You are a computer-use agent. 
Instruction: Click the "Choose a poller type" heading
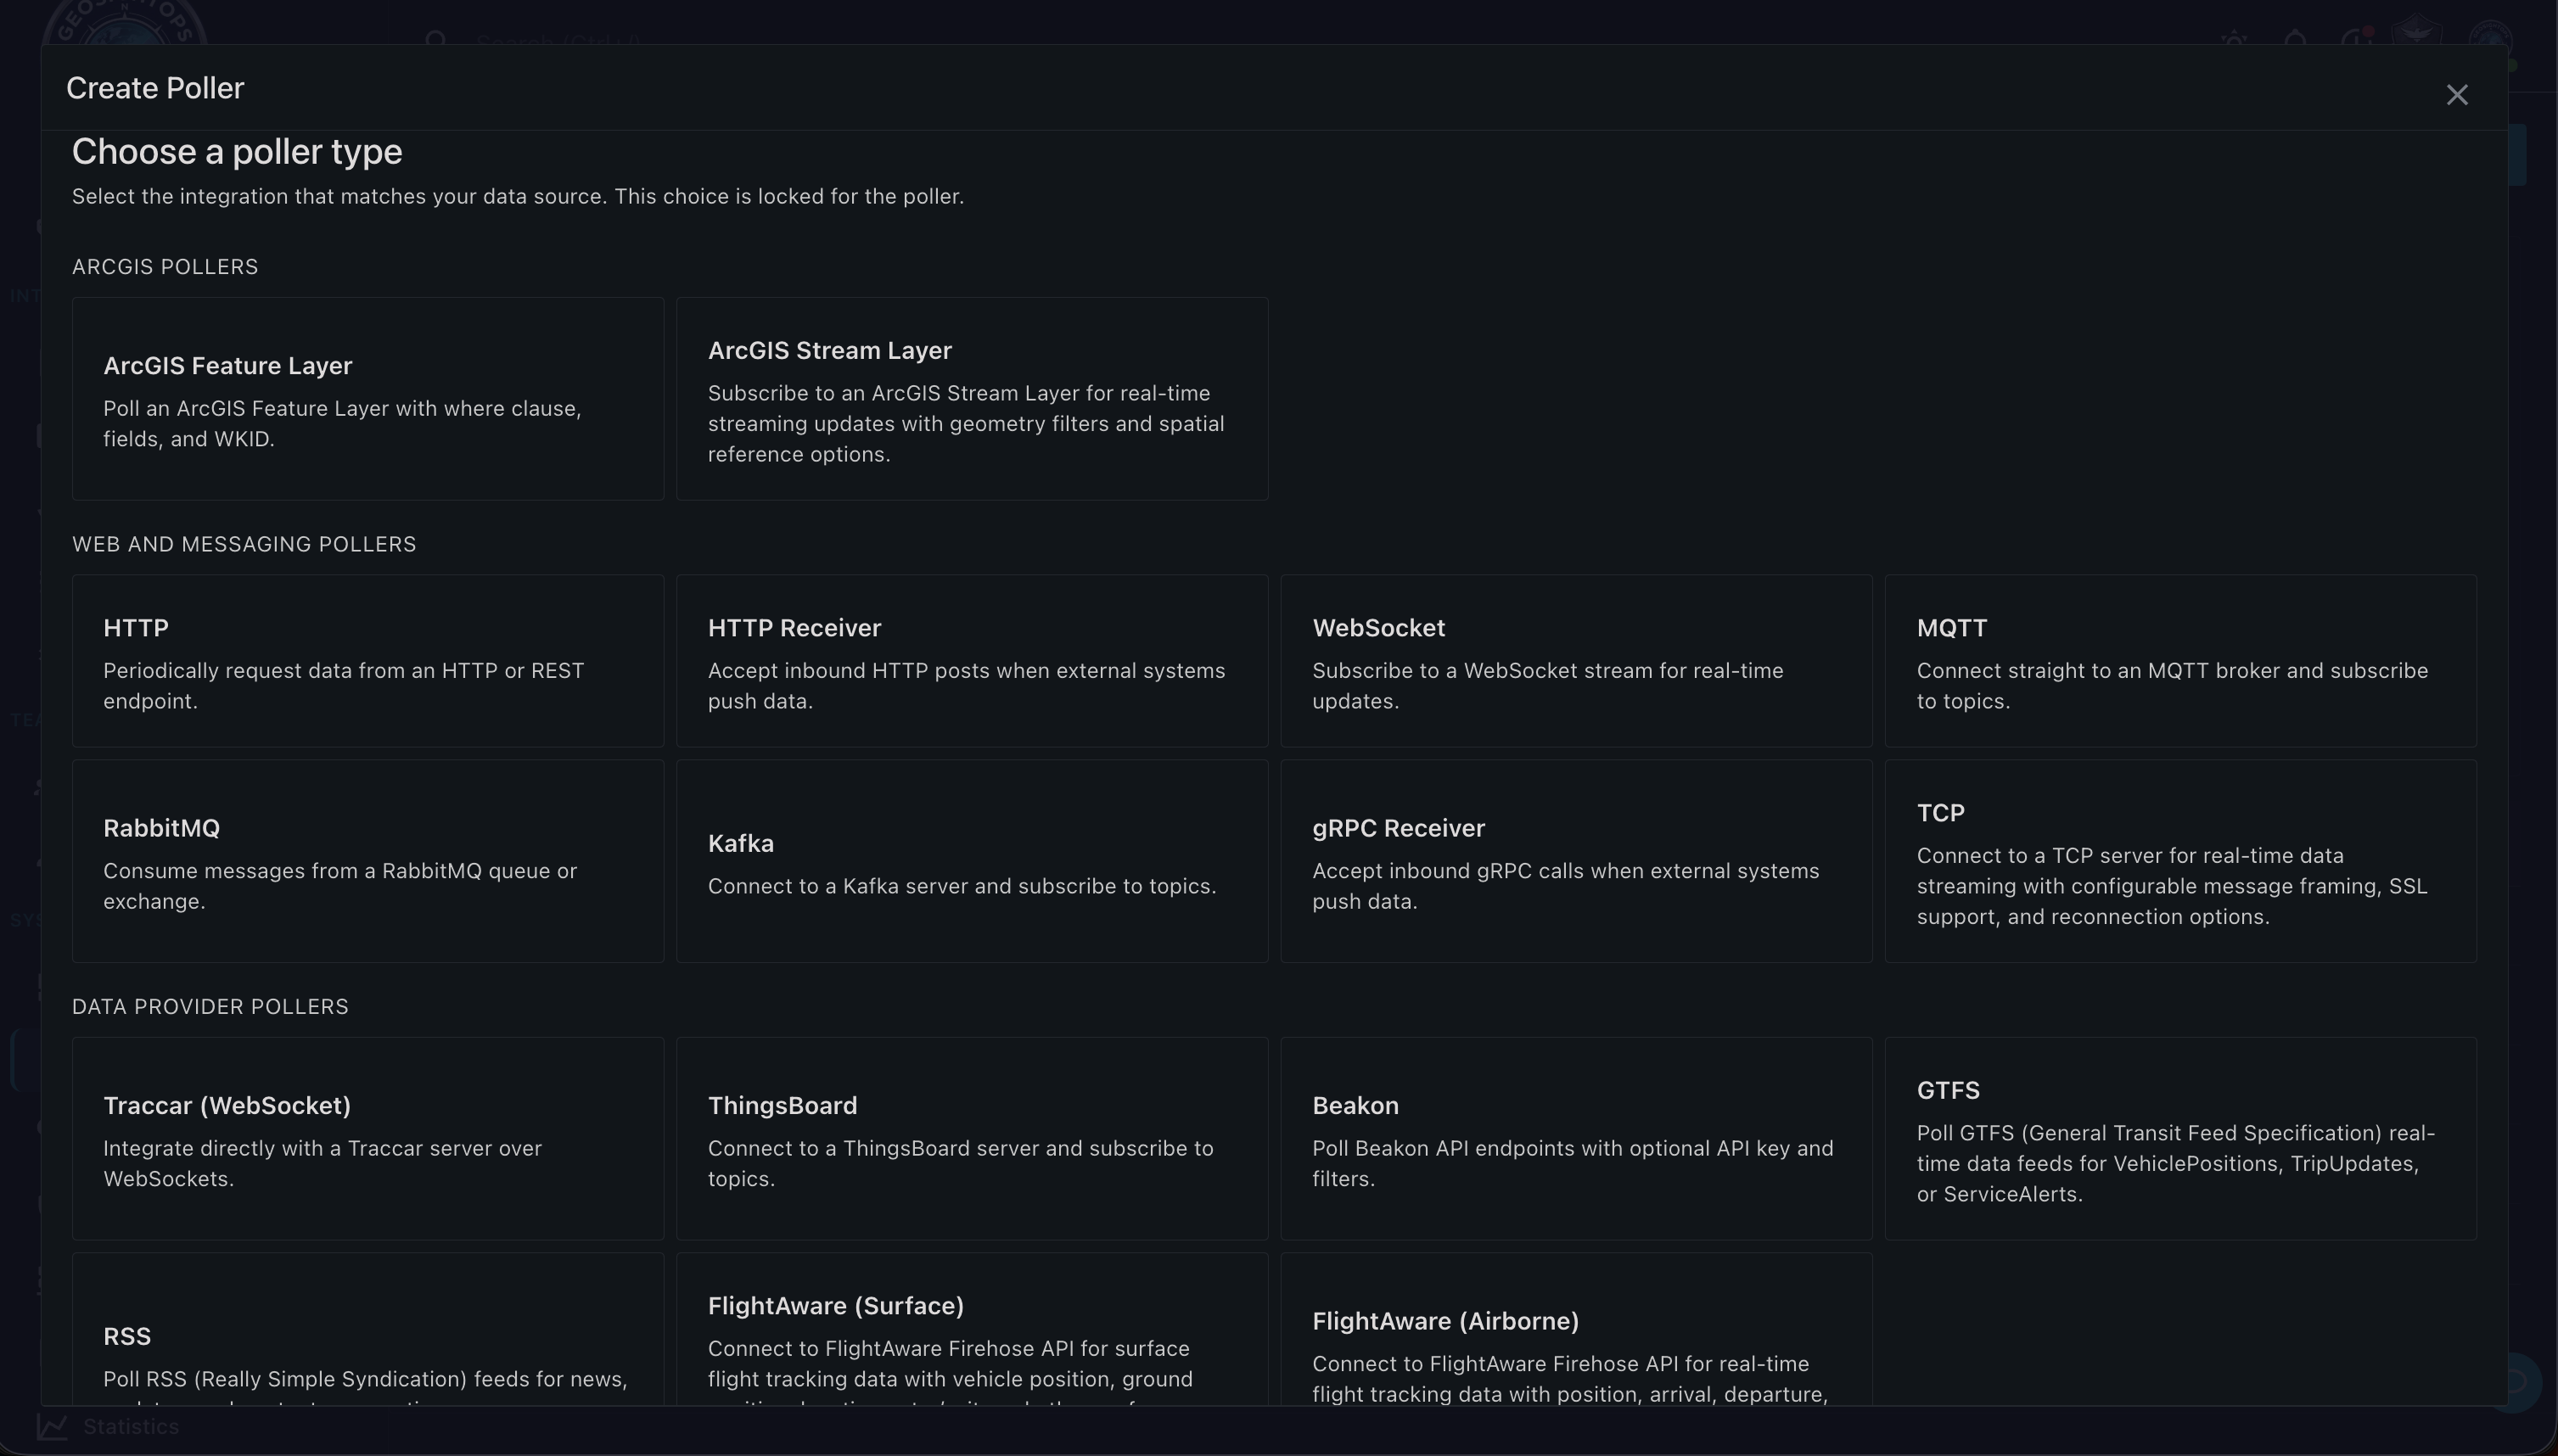click(x=237, y=152)
